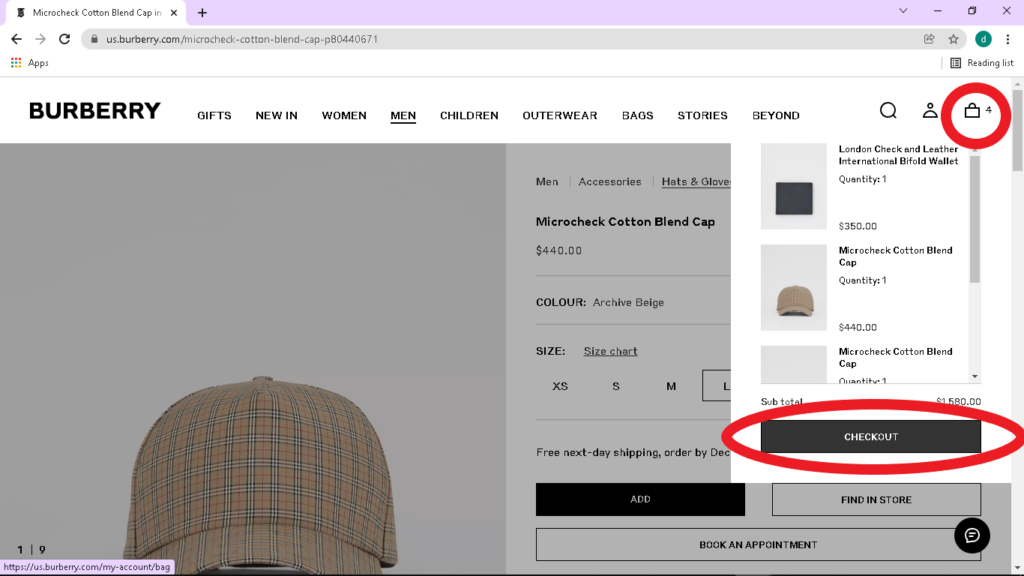The height and width of the screenshot is (576, 1024).
Task: Open the Bags menu
Action: pyautogui.click(x=637, y=116)
